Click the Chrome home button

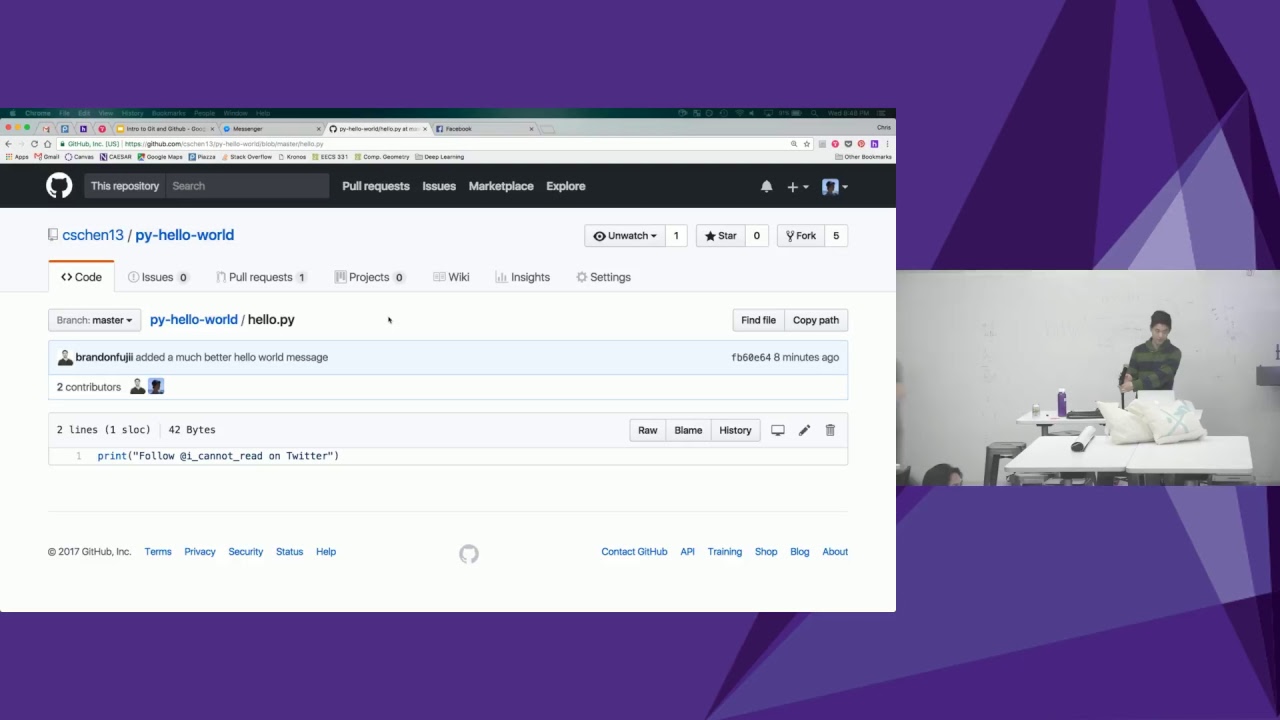(47, 144)
